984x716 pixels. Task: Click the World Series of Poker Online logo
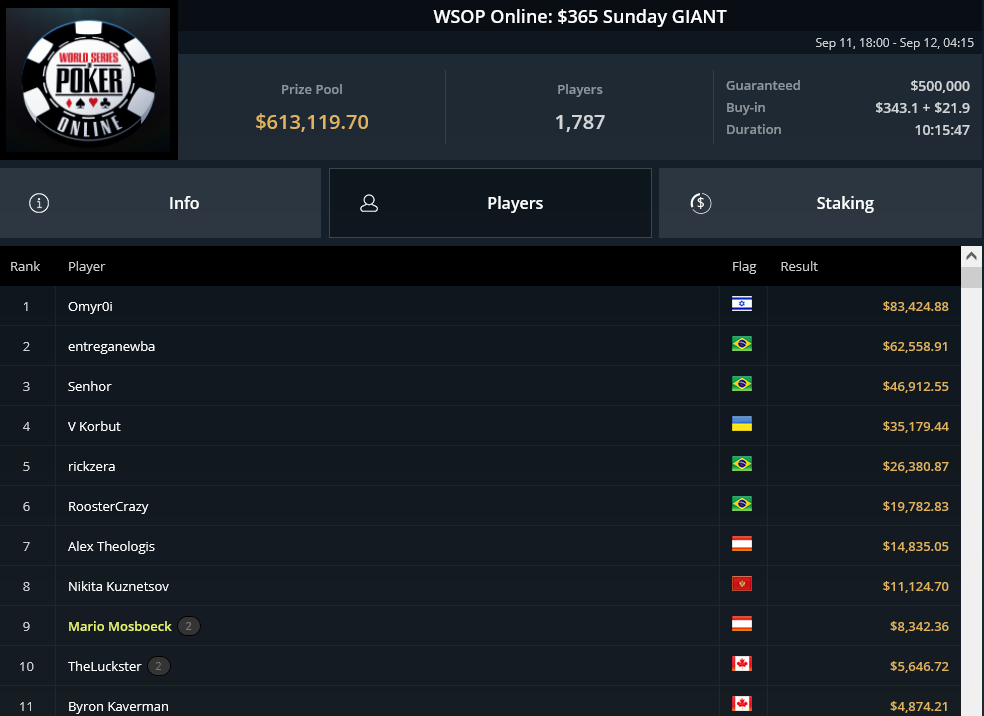[89, 82]
